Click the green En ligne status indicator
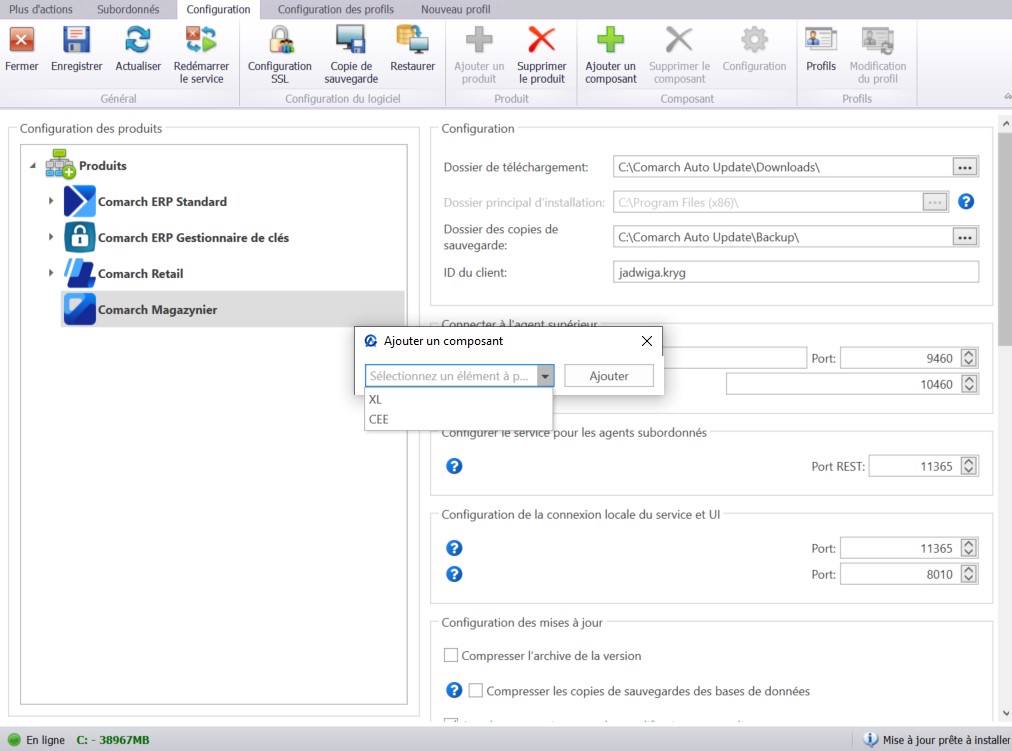 (x=14, y=739)
